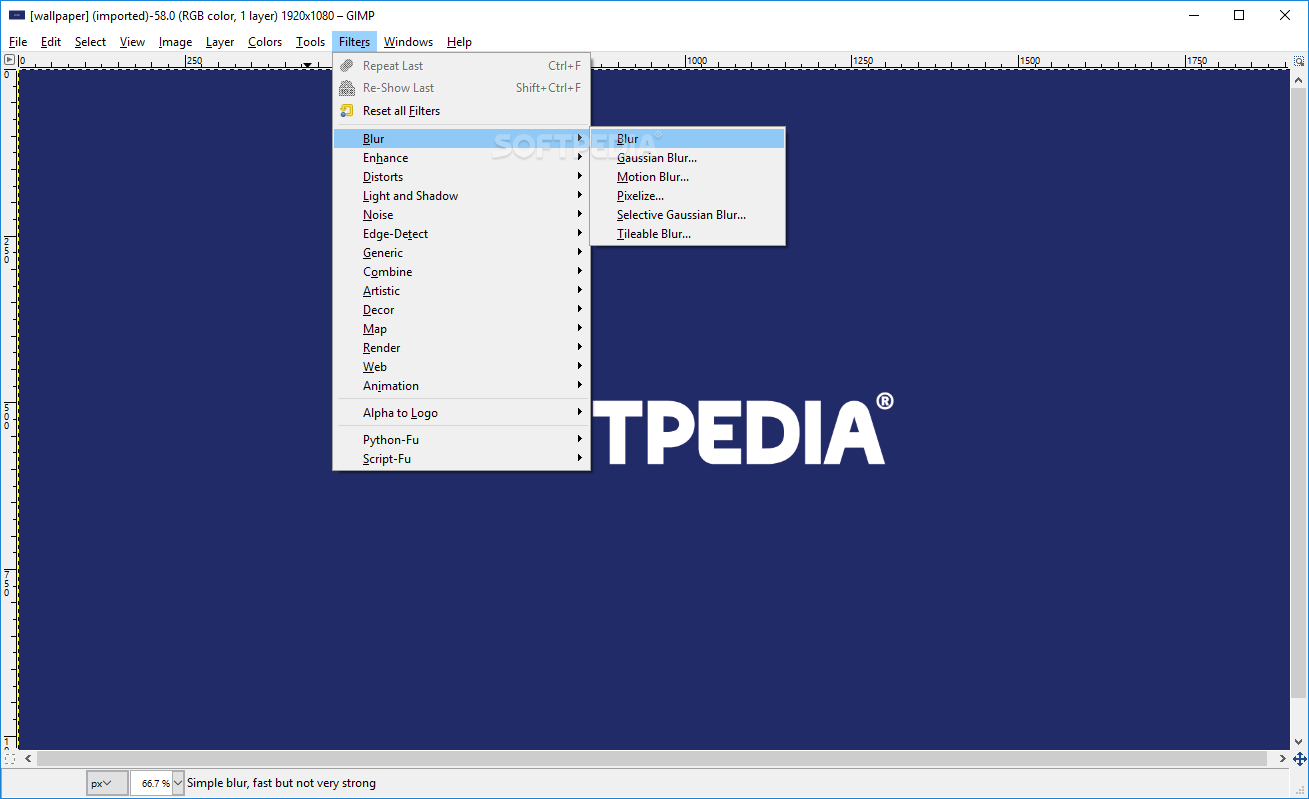Open the View menu
The width and height of the screenshot is (1309, 799).
tap(132, 42)
